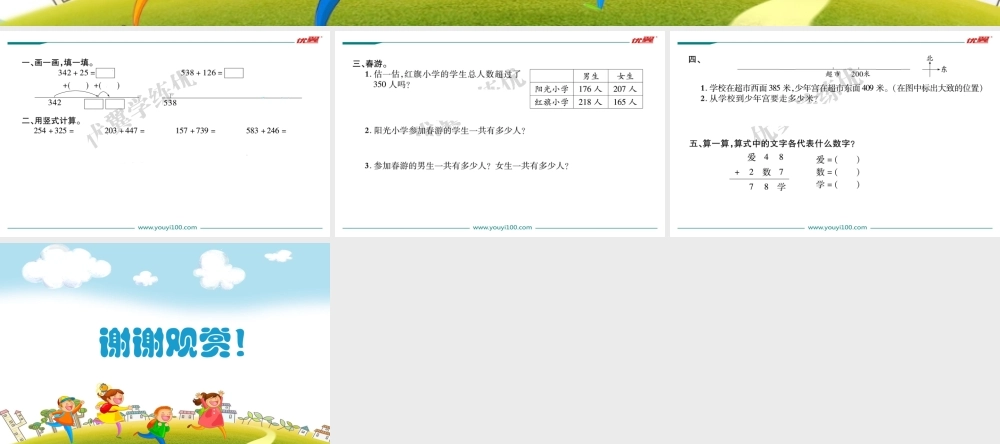Select the 谢谢观赏 ending slide thumbnail
The height and width of the screenshot is (444, 1000).
click(165, 343)
